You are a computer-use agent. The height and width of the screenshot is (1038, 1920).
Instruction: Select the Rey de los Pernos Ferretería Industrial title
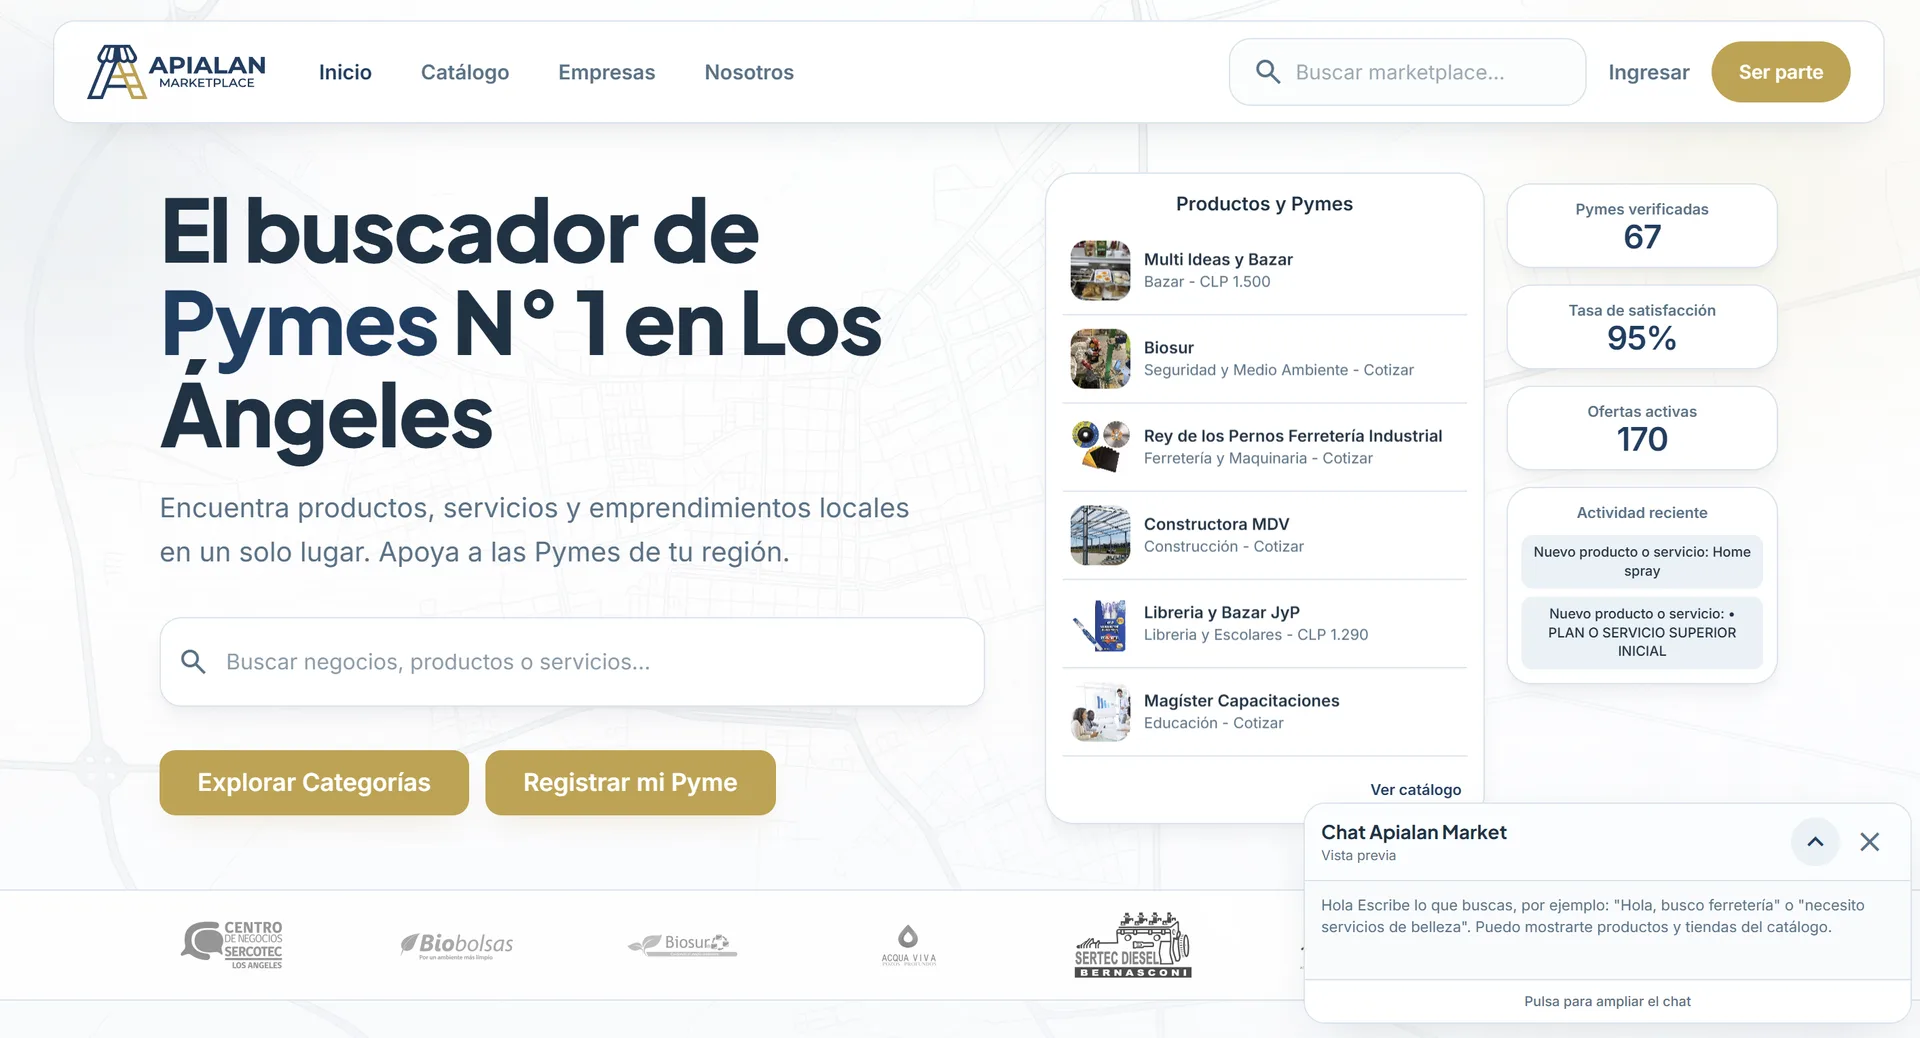tap(1293, 436)
